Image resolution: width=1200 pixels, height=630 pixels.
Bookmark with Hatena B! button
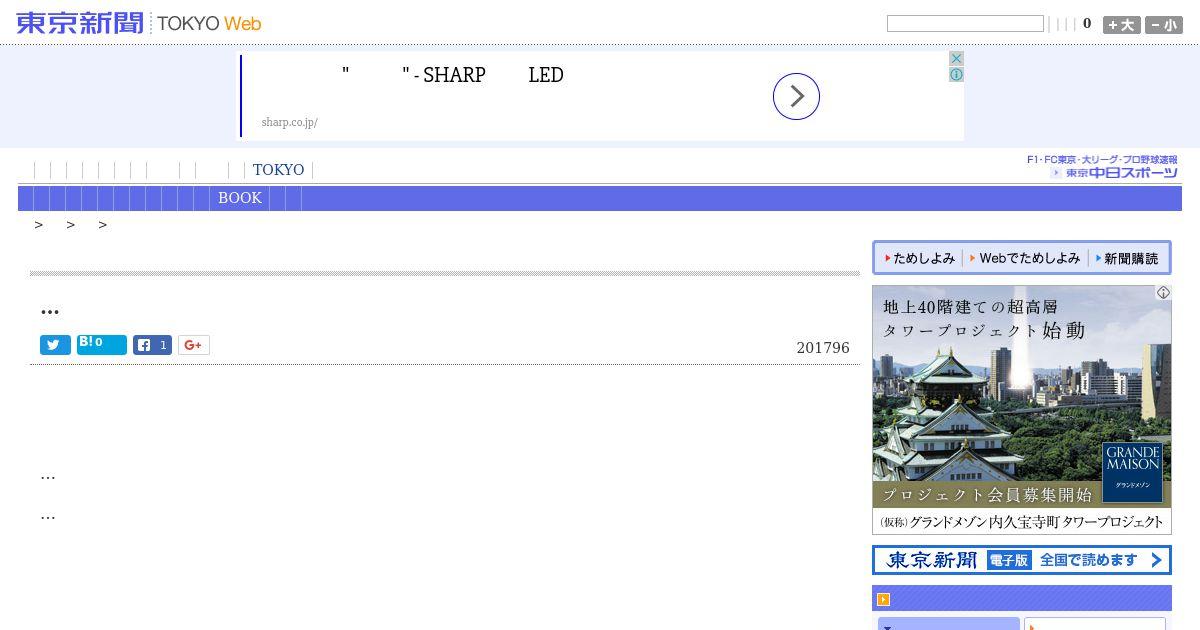tap(102, 345)
